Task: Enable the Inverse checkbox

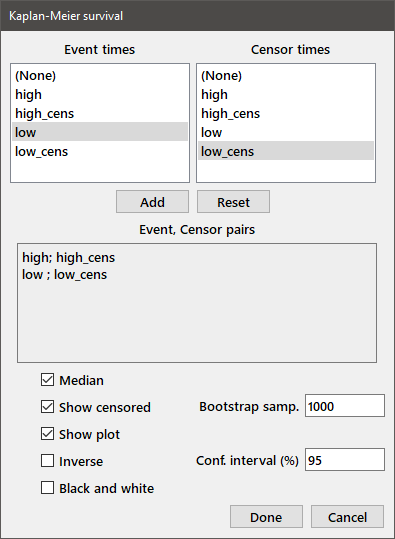Action: click(x=47, y=461)
